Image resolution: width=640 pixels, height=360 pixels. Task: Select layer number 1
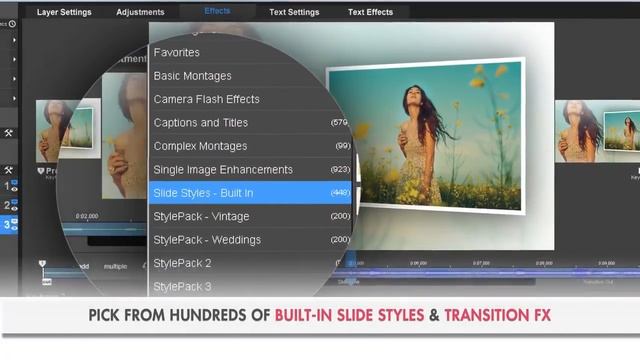coord(7,186)
